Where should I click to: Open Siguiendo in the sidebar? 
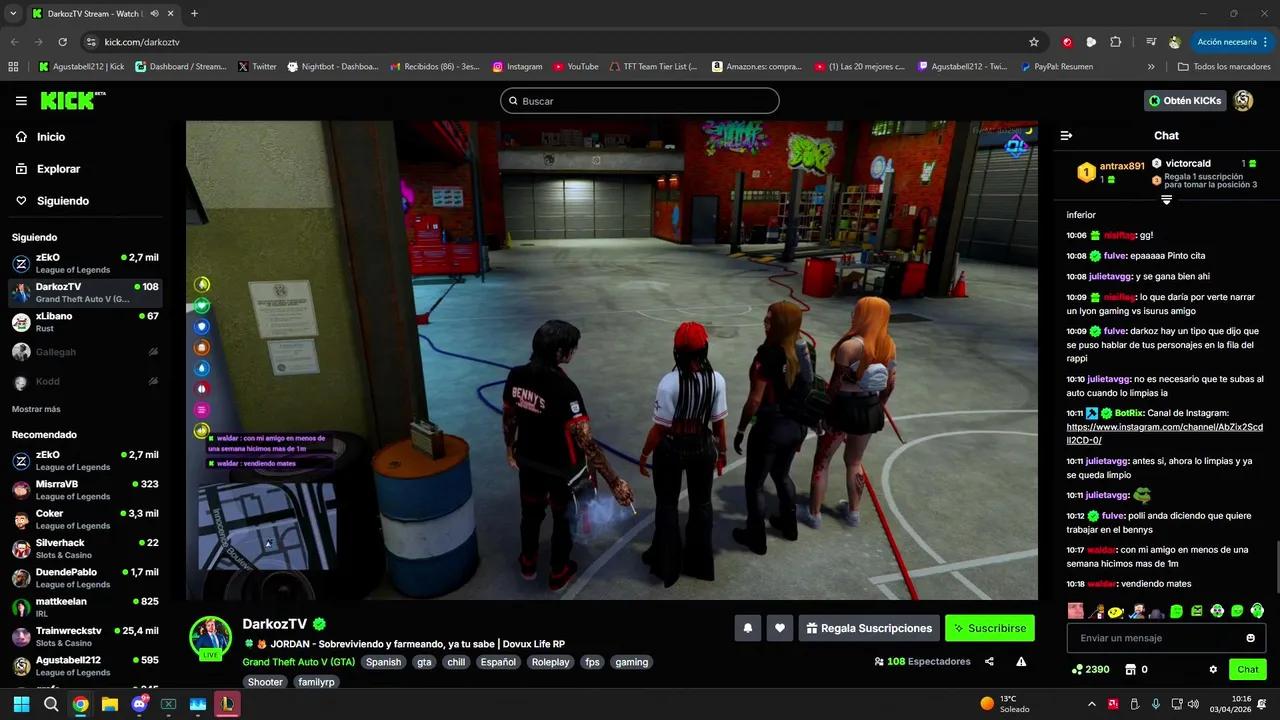click(62, 201)
